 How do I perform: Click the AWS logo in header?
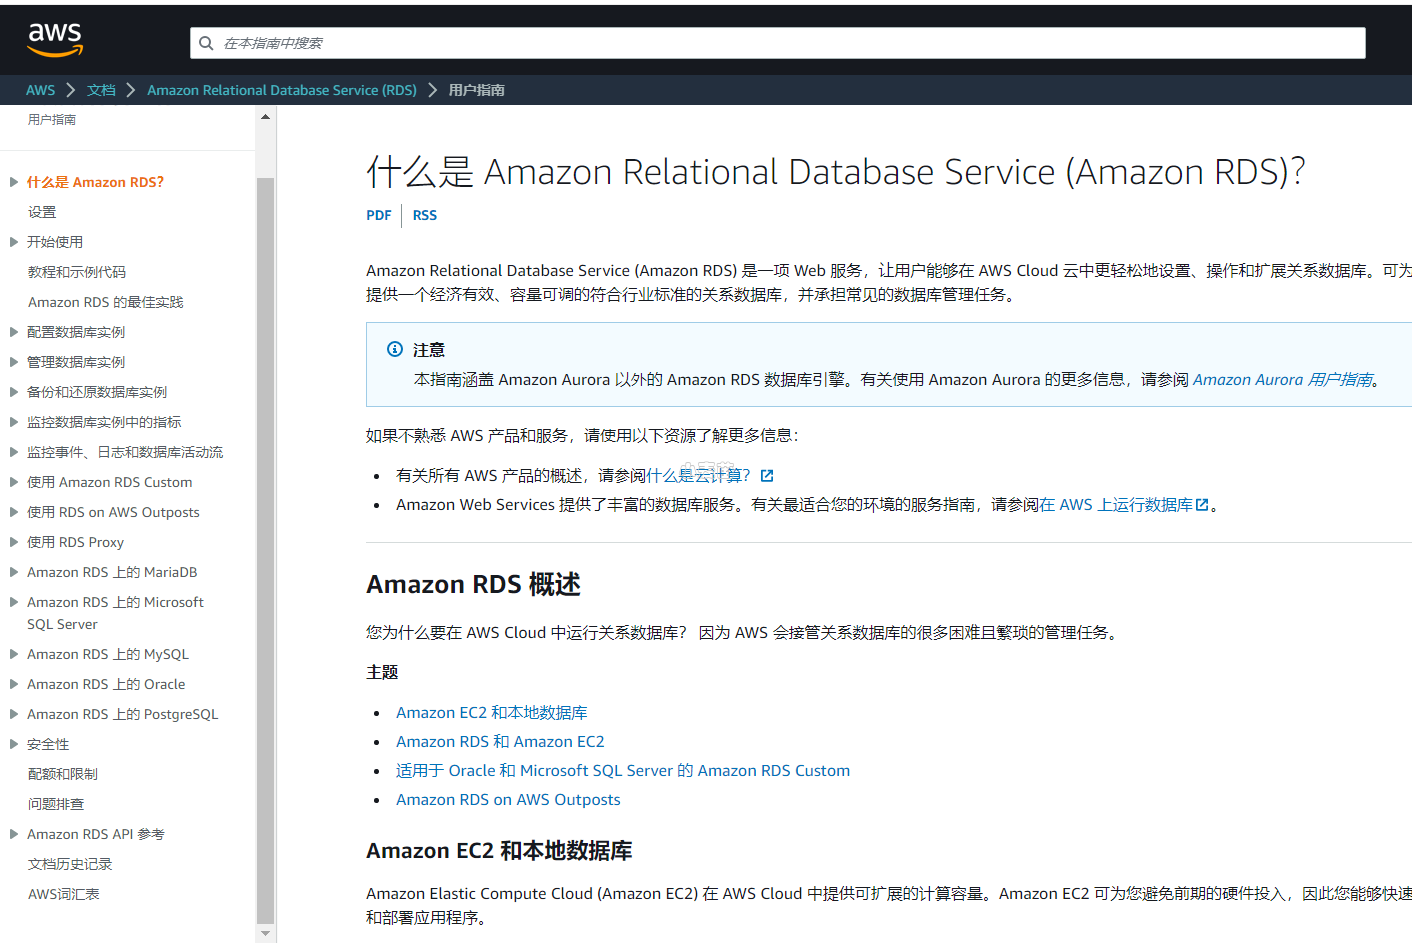click(x=55, y=40)
